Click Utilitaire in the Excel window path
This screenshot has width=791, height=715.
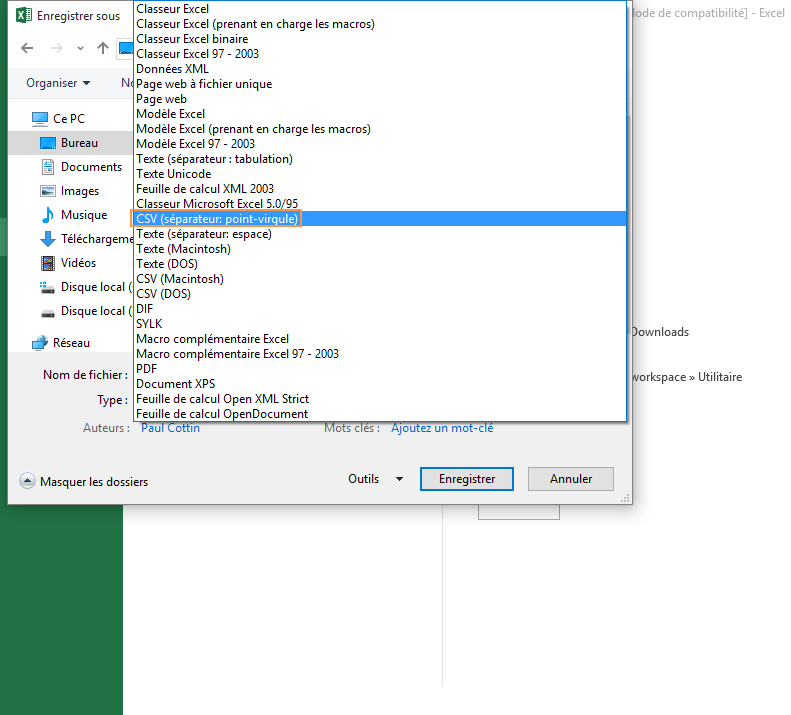click(x=720, y=377)
